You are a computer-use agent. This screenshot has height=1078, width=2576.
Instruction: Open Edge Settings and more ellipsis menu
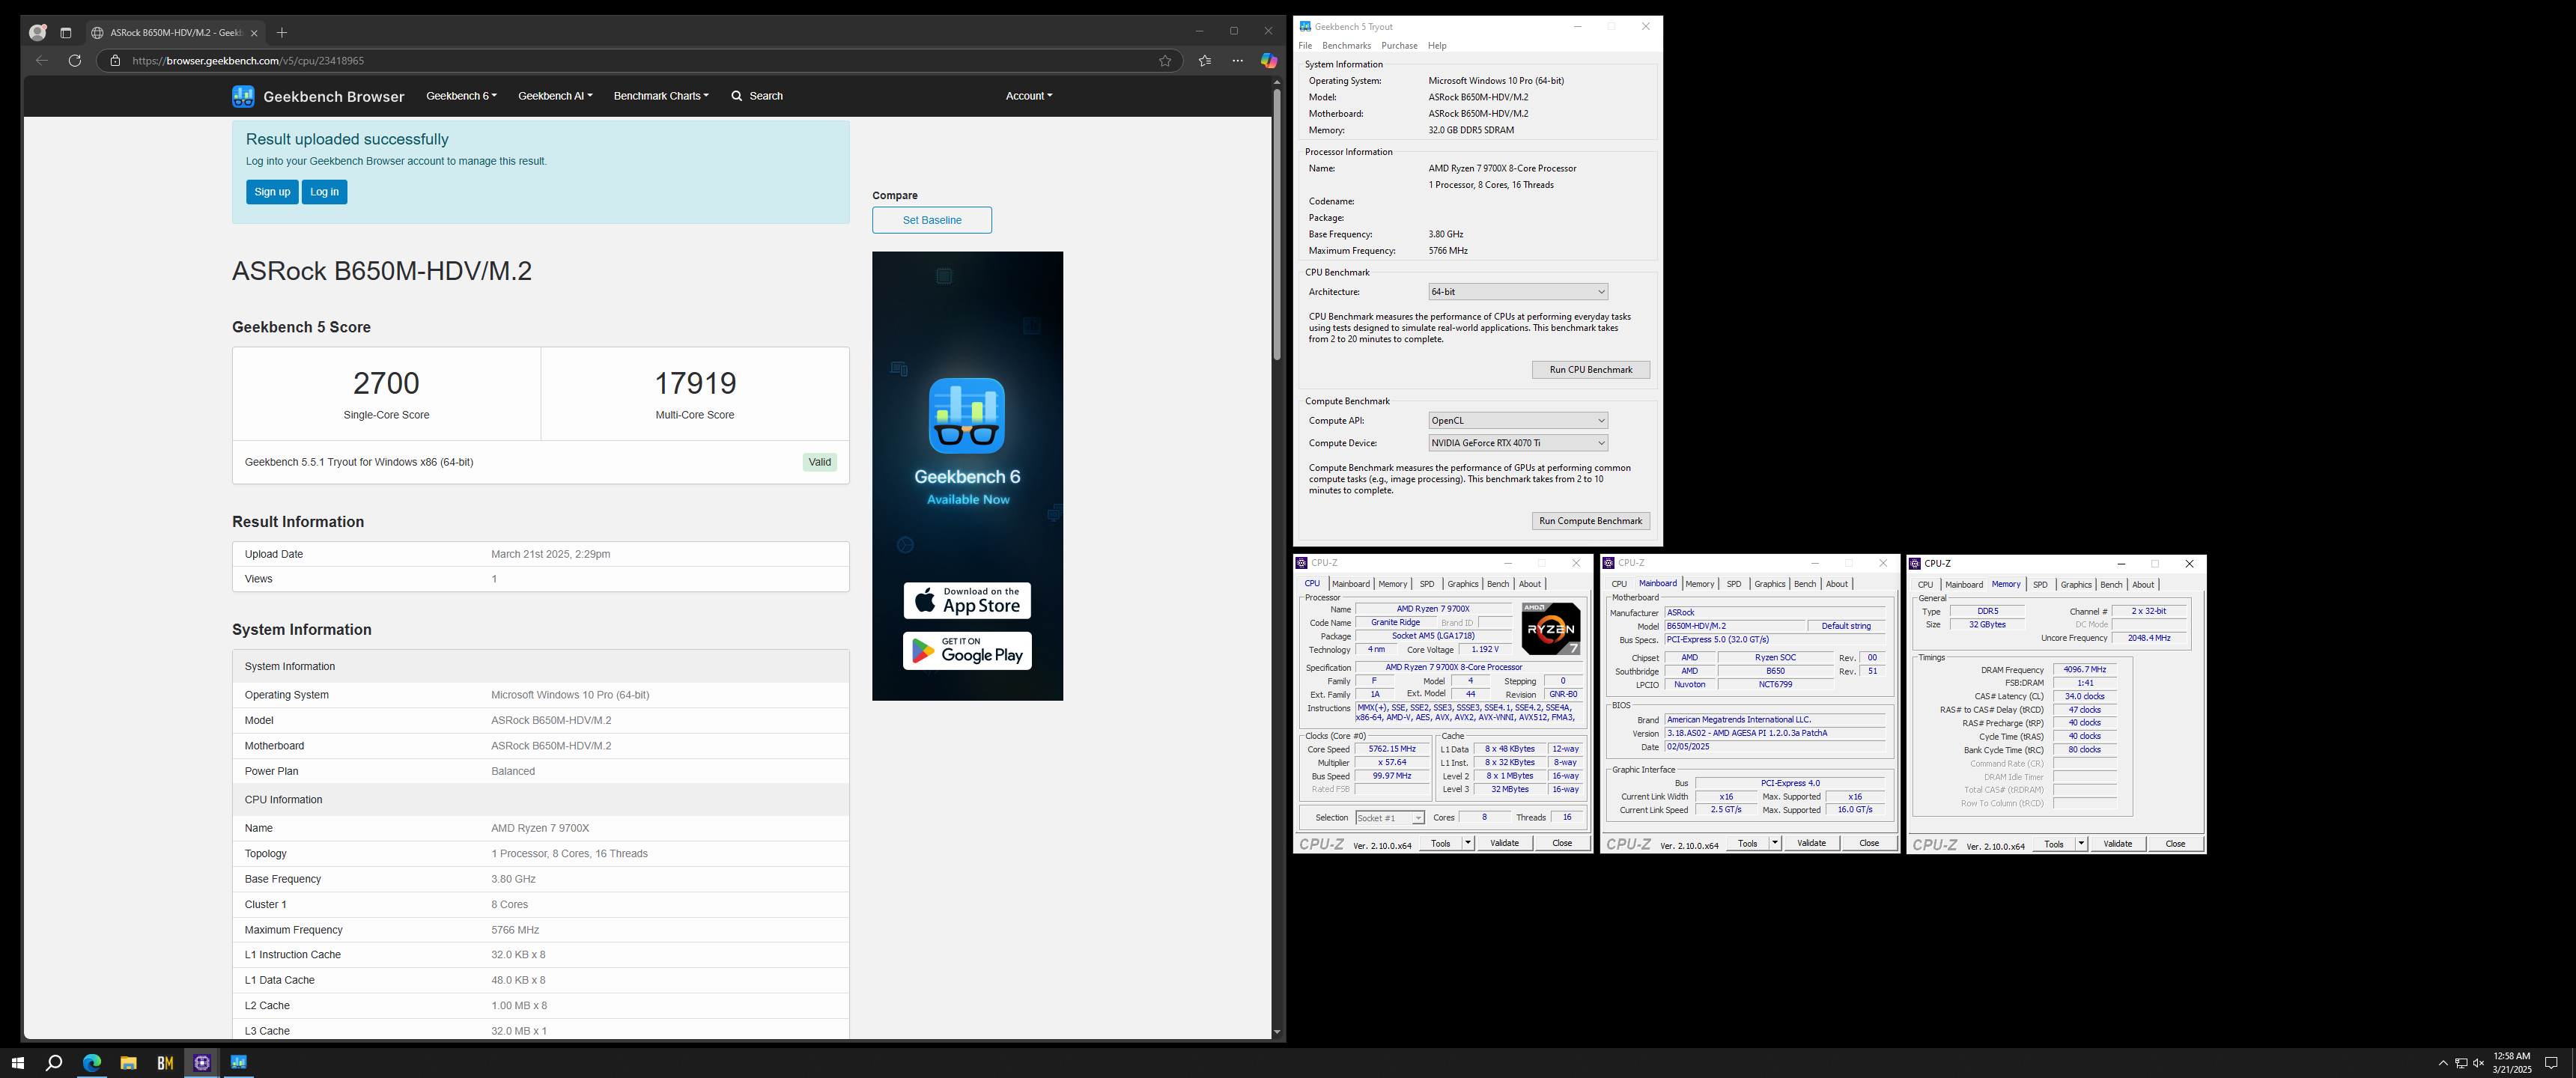click(1238, 61)
